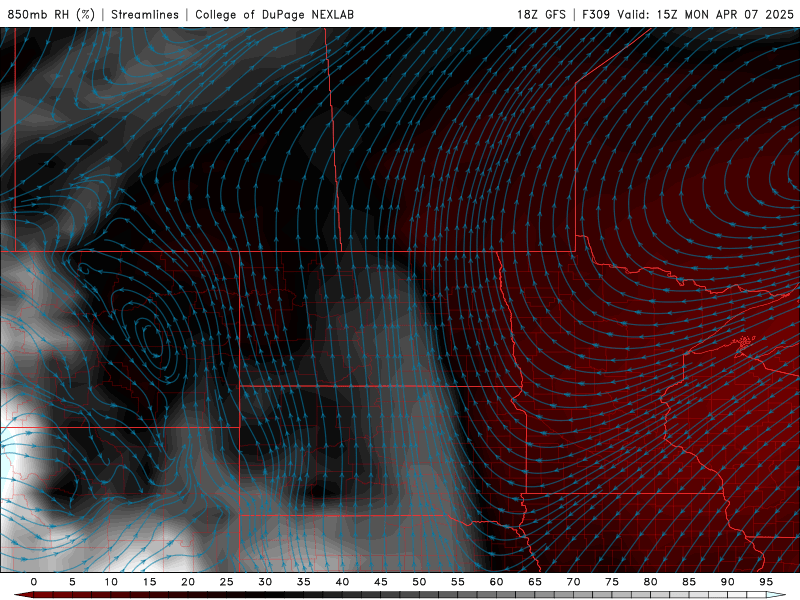The image size is (800, 600).
Task: Click the '55' value on the color scale
Action: click(x=458, y=582)
